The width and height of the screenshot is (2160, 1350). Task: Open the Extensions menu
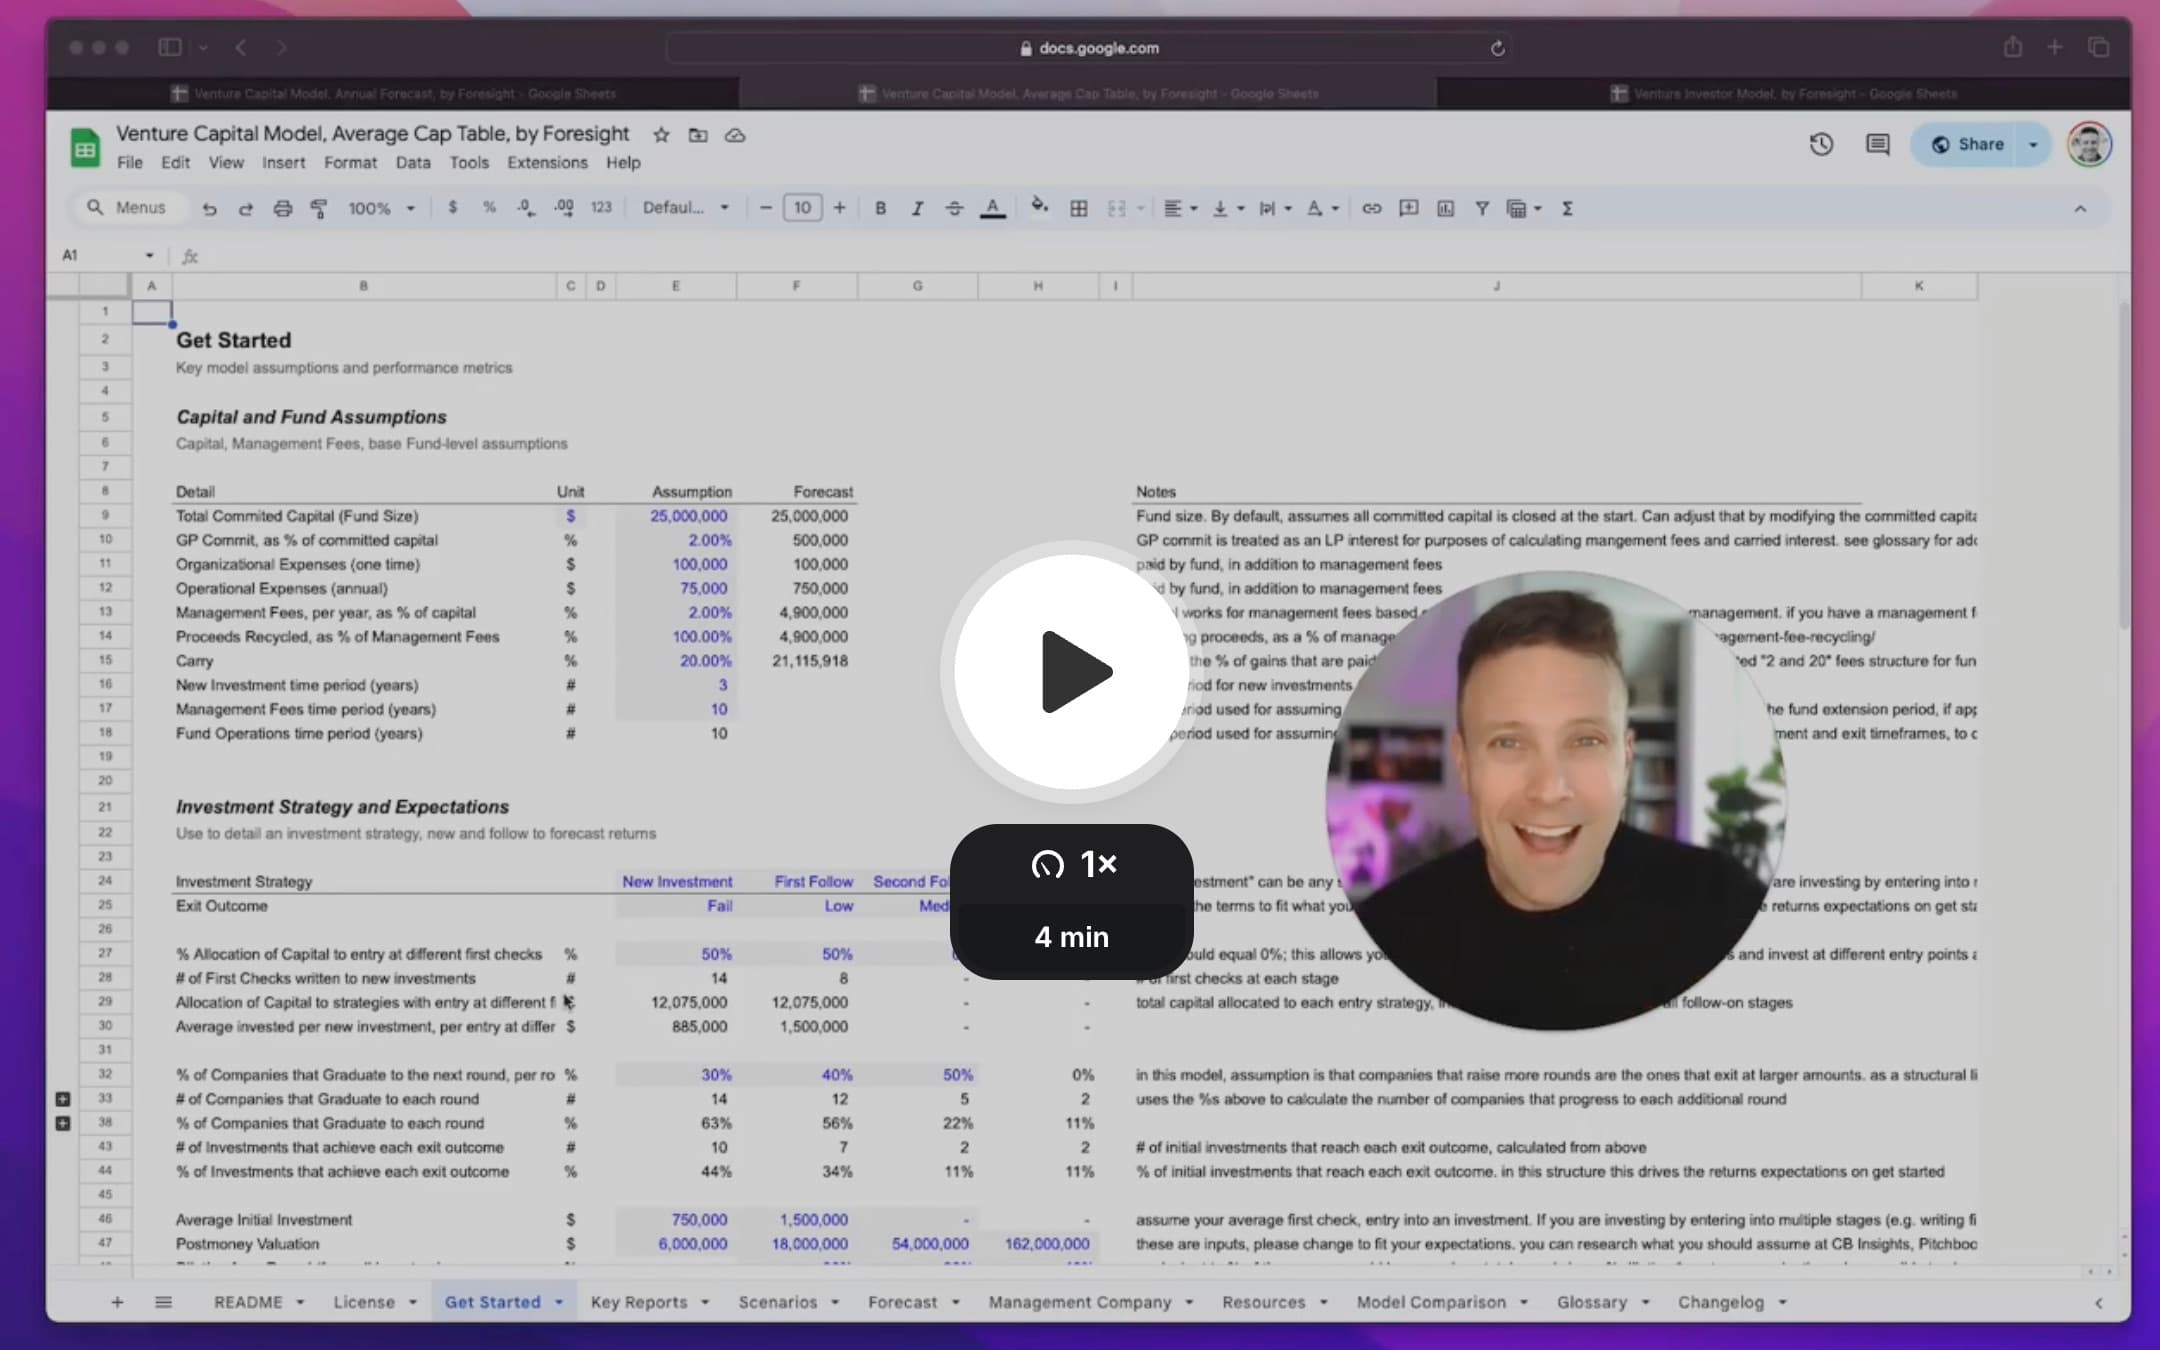pos(547,162)
